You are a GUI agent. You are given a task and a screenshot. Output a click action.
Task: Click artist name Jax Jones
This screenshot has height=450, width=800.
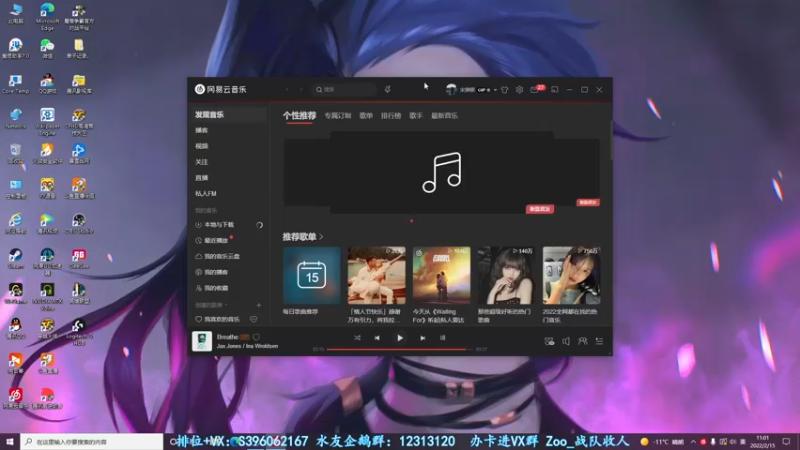(x=229, y=346)
